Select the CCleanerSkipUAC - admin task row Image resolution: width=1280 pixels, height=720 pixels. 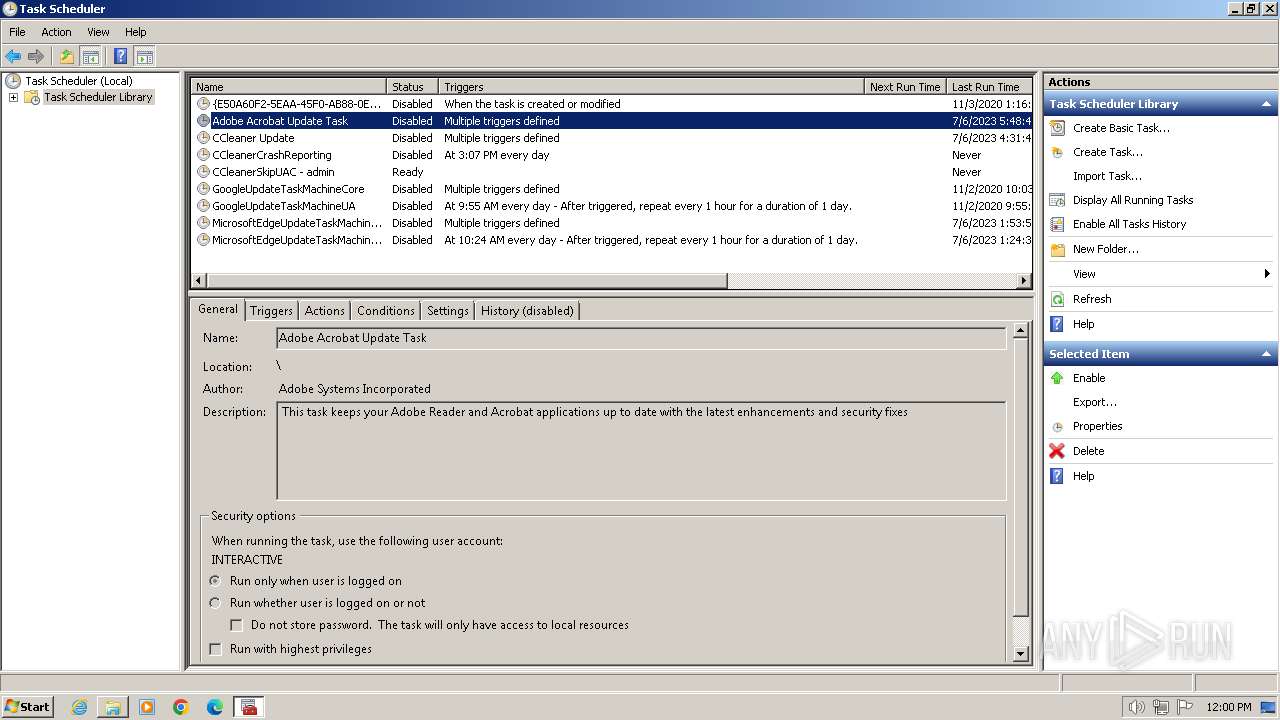click(611, 172)
